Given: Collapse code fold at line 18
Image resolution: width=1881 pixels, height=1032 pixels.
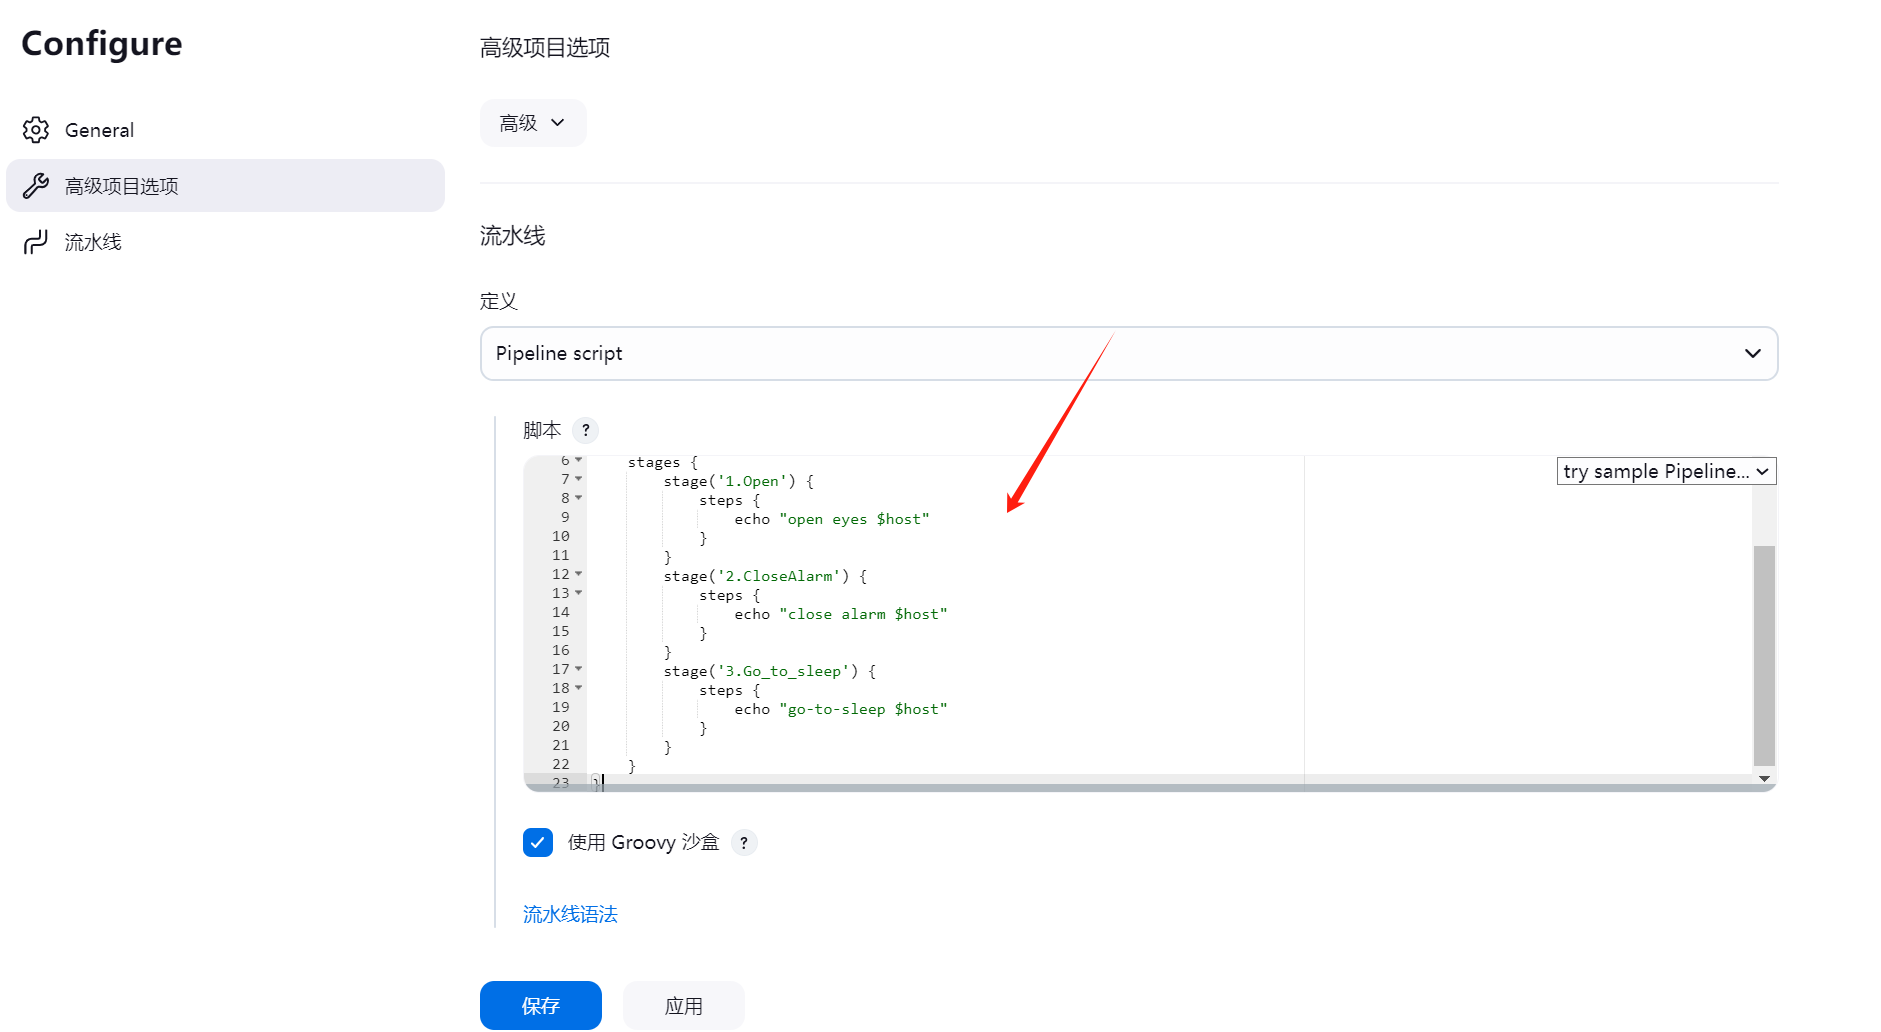Looking at the screenshot, I should 579,688.
